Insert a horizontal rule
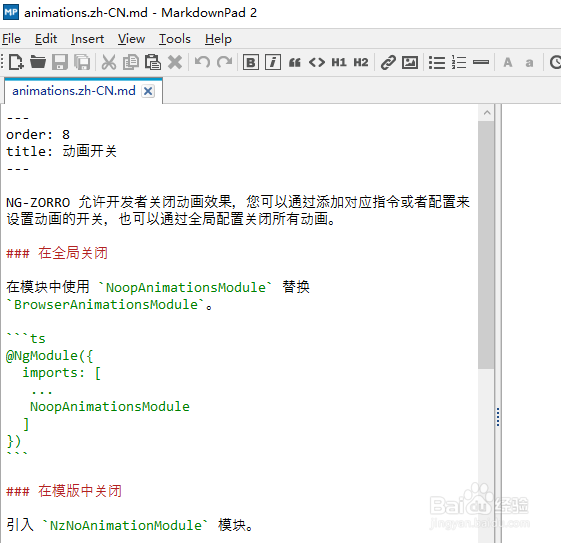This screenshot has height=543, width=561. (x=481, y=62)
